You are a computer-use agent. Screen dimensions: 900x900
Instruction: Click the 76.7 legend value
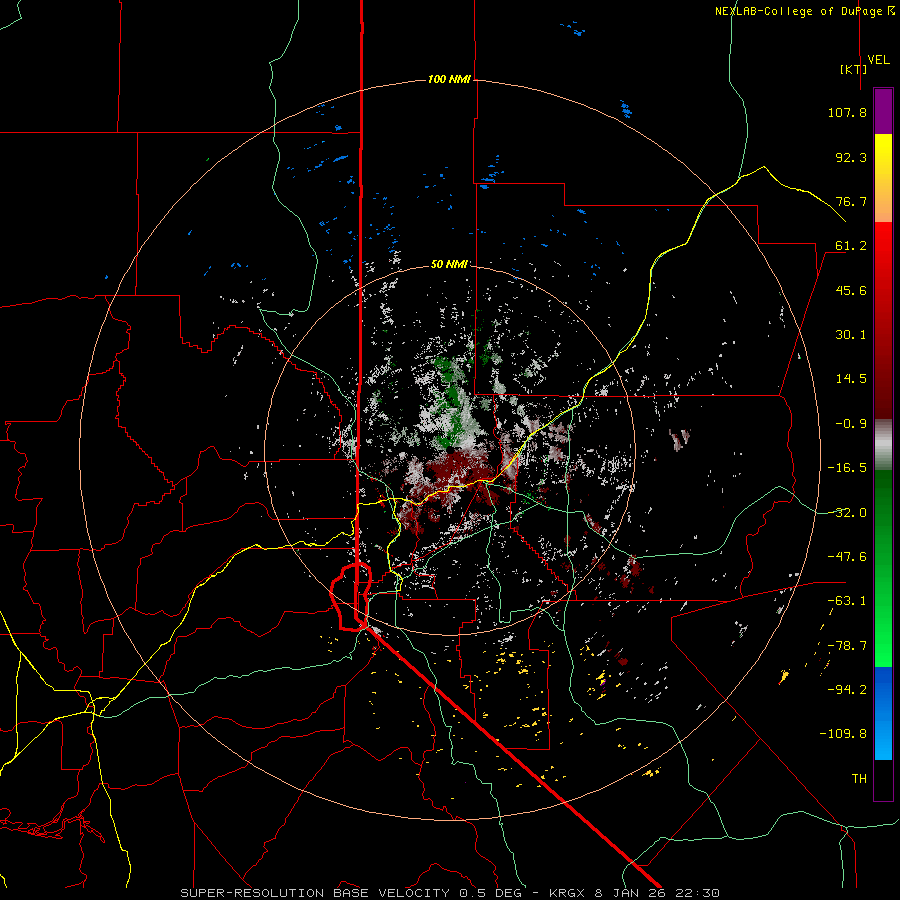click(x=851, y=201)
